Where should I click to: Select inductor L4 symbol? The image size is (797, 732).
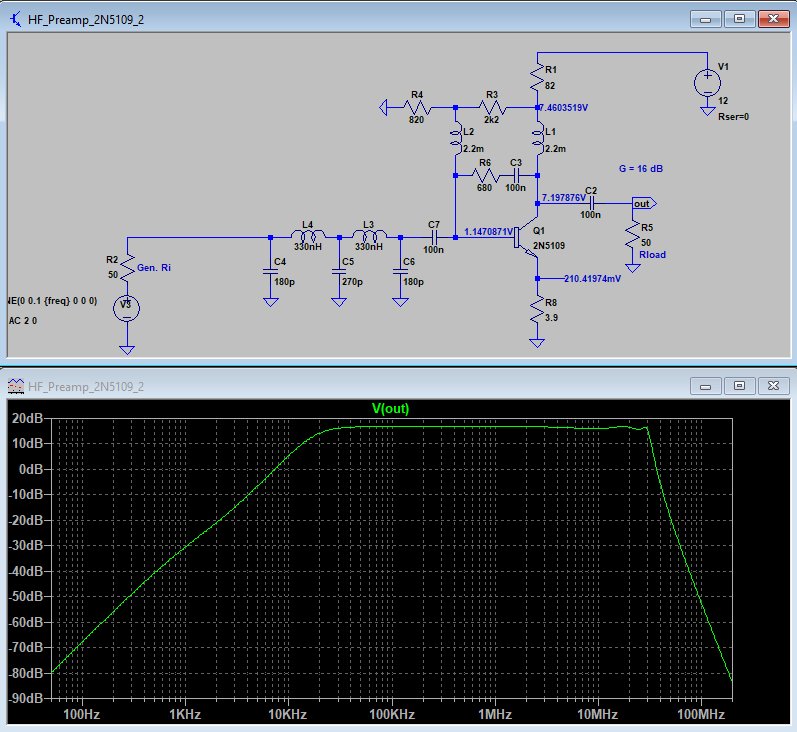[x=308, y=236]
